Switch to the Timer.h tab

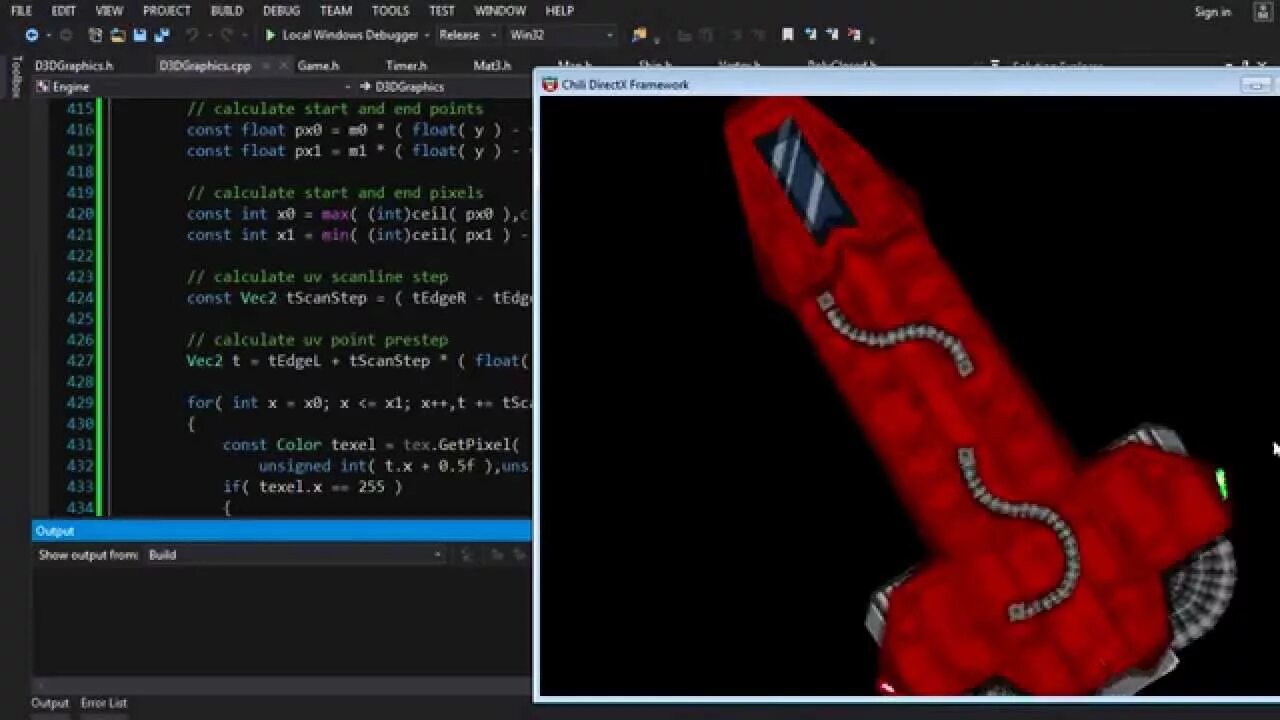[x=406, y=66]
